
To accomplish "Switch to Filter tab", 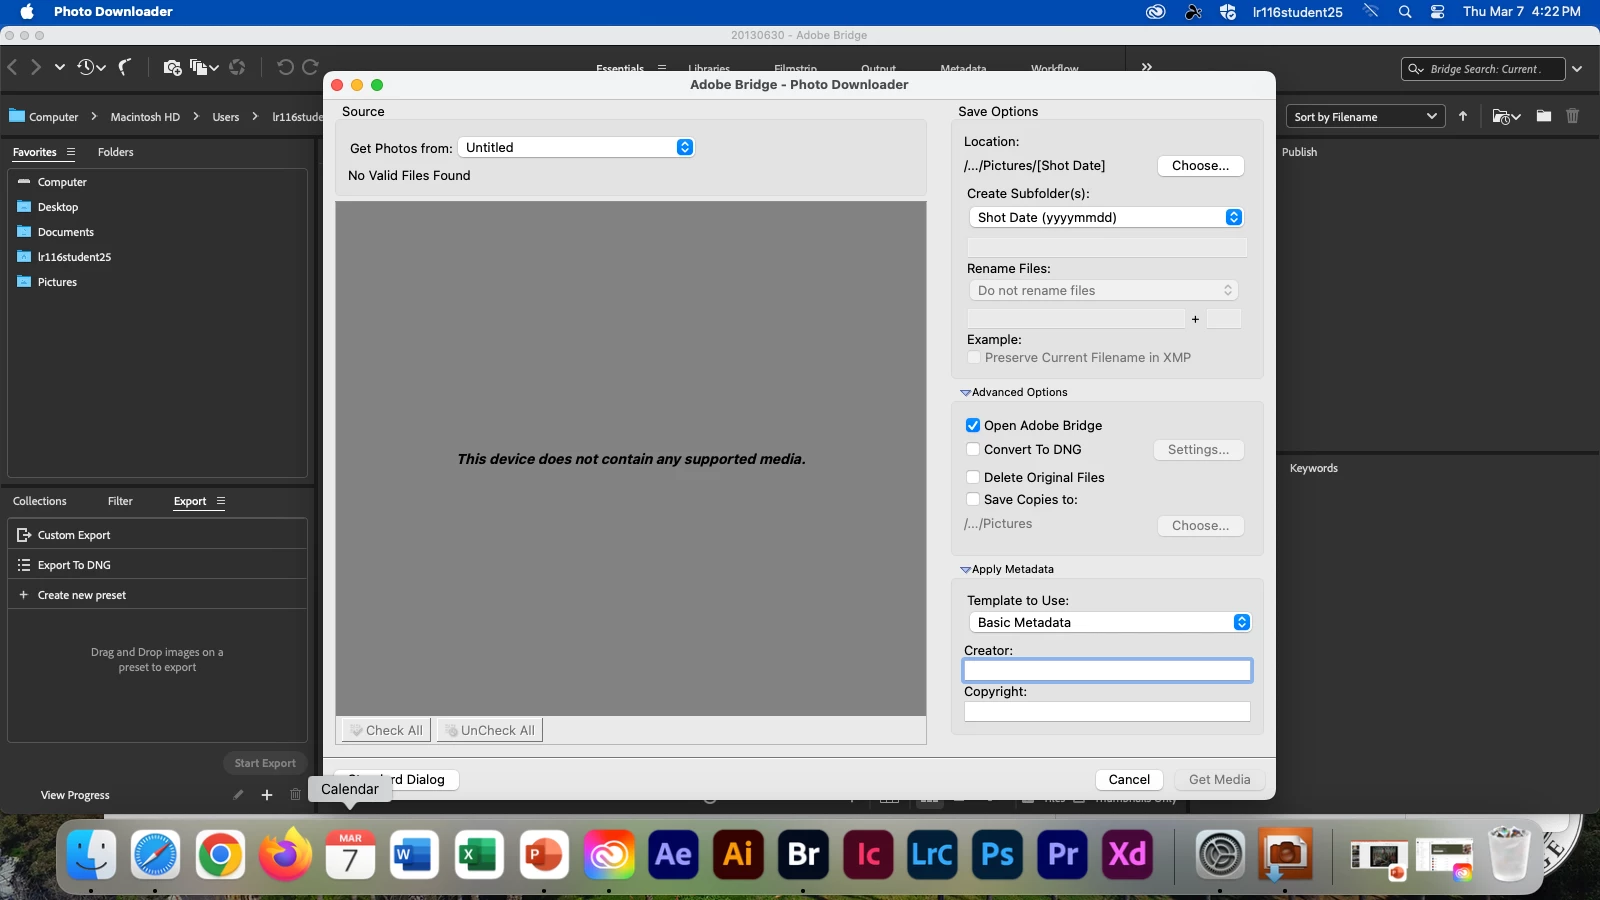I will pyautogui.click(x=120, y=501).
